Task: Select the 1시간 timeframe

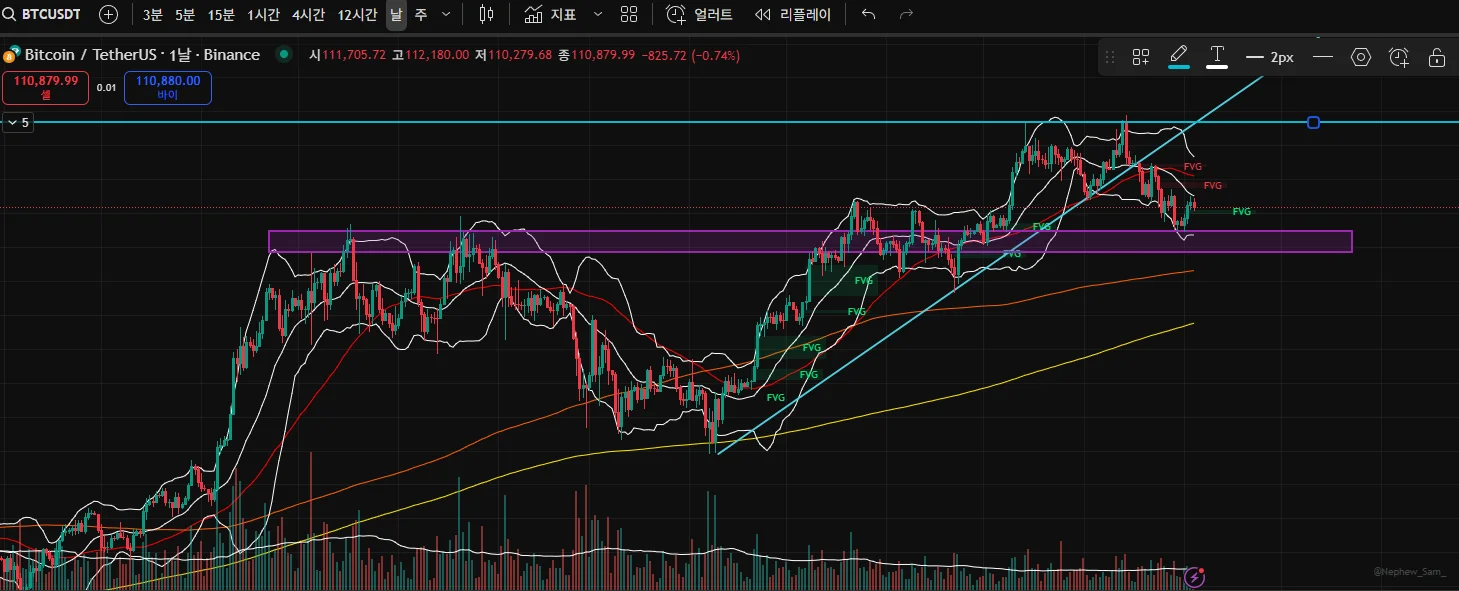Action: (x=264, y=15)
